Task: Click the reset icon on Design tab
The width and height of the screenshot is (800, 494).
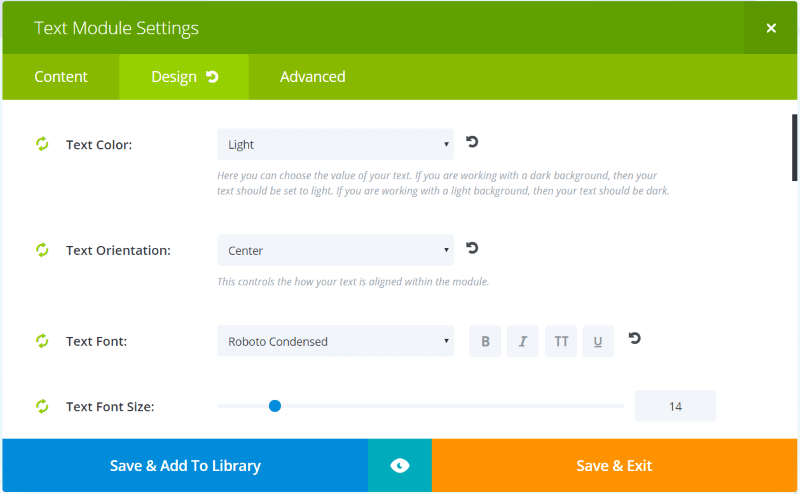Action: pyautogui.click(x=212, y=77)
